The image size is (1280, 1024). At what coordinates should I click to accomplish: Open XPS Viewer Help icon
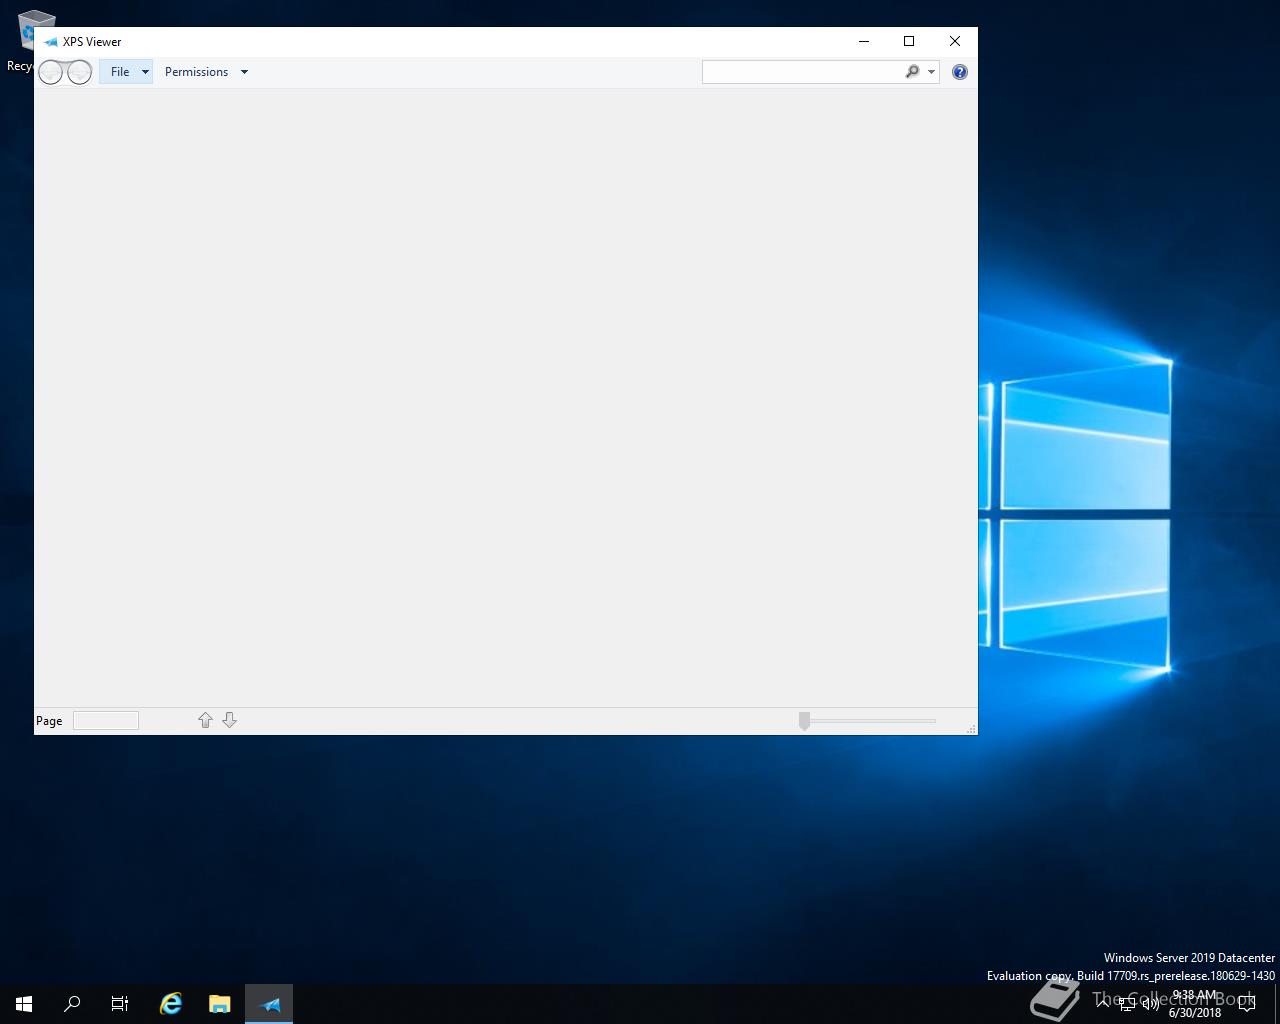coord(960,72)
